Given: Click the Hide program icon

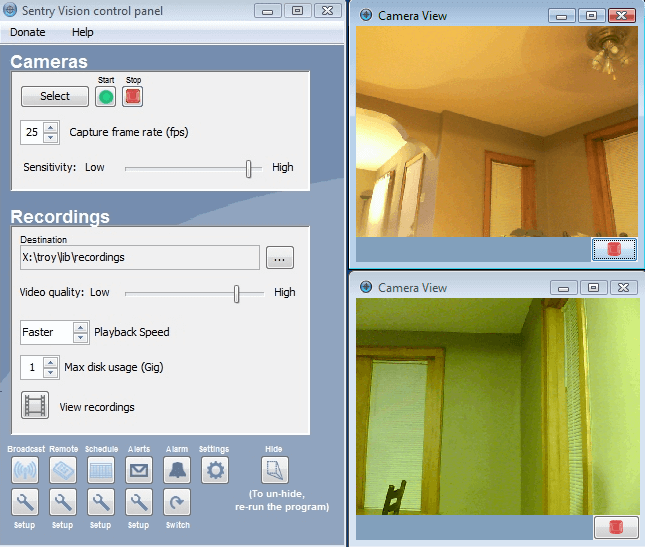Looking at the screenshot, I should click(x=274, y=470).
